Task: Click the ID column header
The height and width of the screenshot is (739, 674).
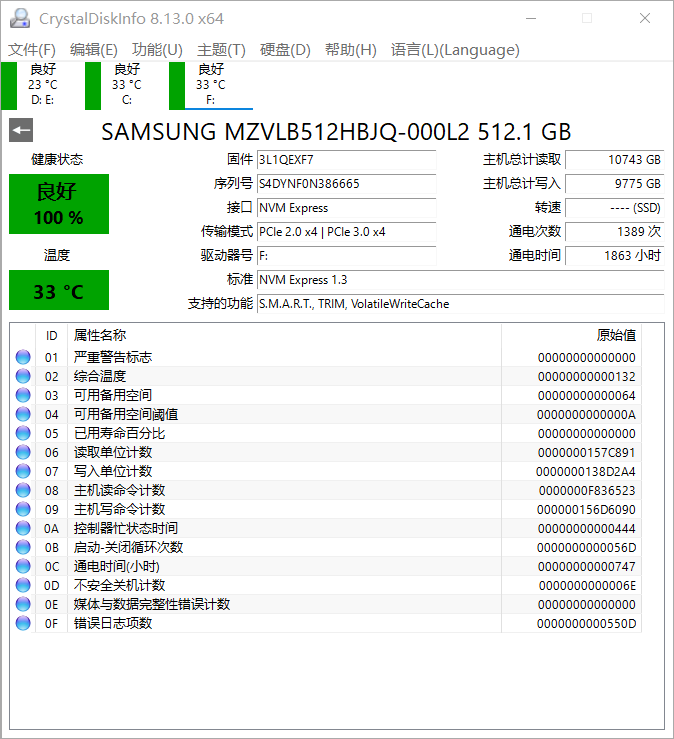Action: click(x=51, y=336)
